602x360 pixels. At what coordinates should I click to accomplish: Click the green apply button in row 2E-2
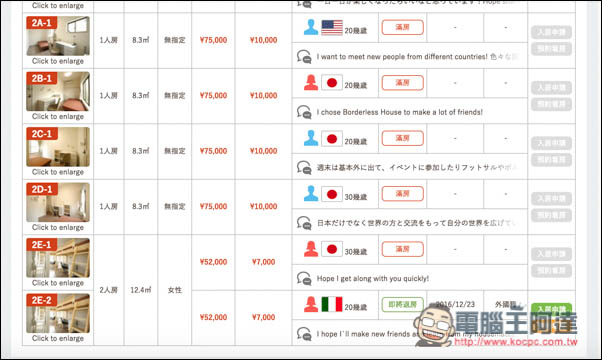point(551,308)
